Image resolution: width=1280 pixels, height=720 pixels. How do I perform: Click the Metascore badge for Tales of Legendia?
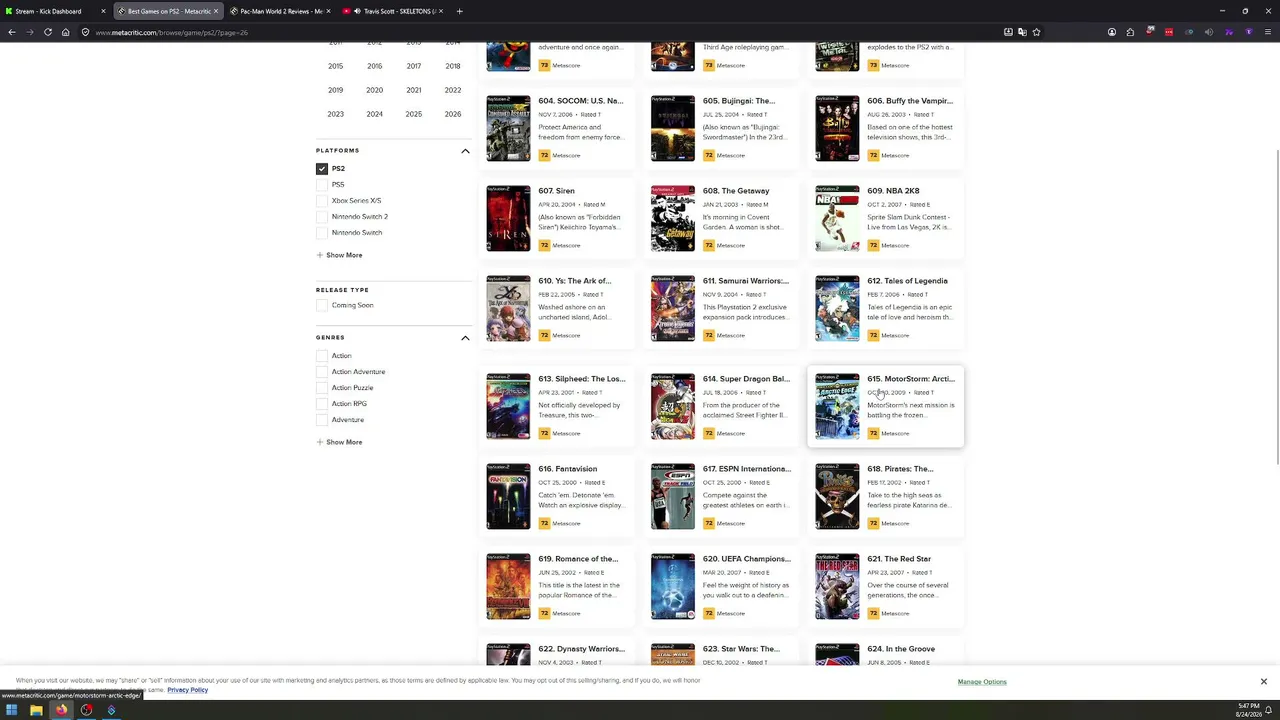[873, 335]
